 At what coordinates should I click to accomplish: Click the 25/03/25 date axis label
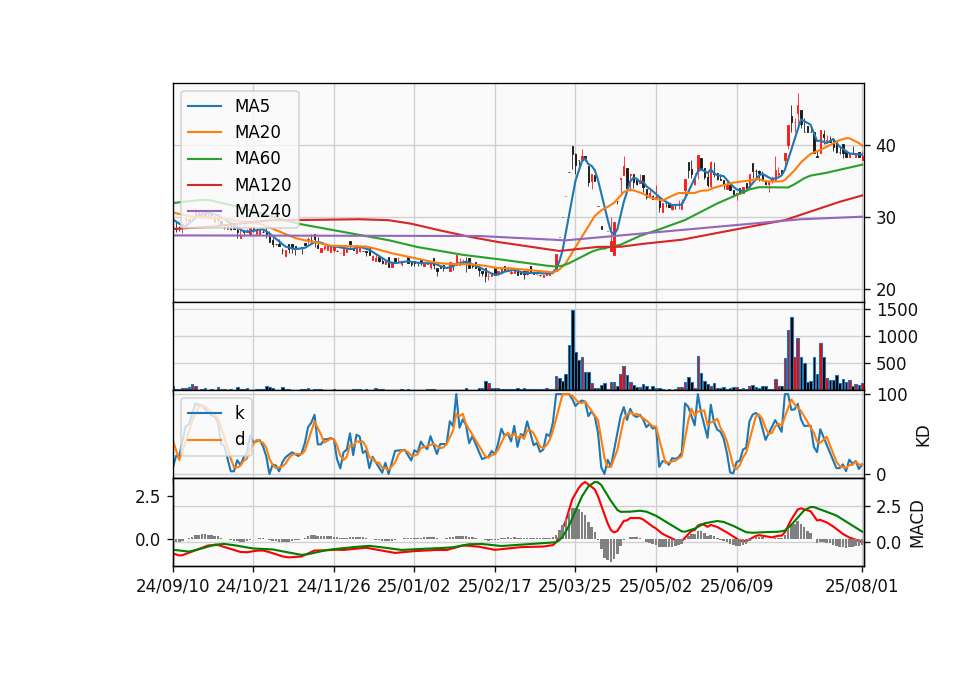tap(575, 586)
